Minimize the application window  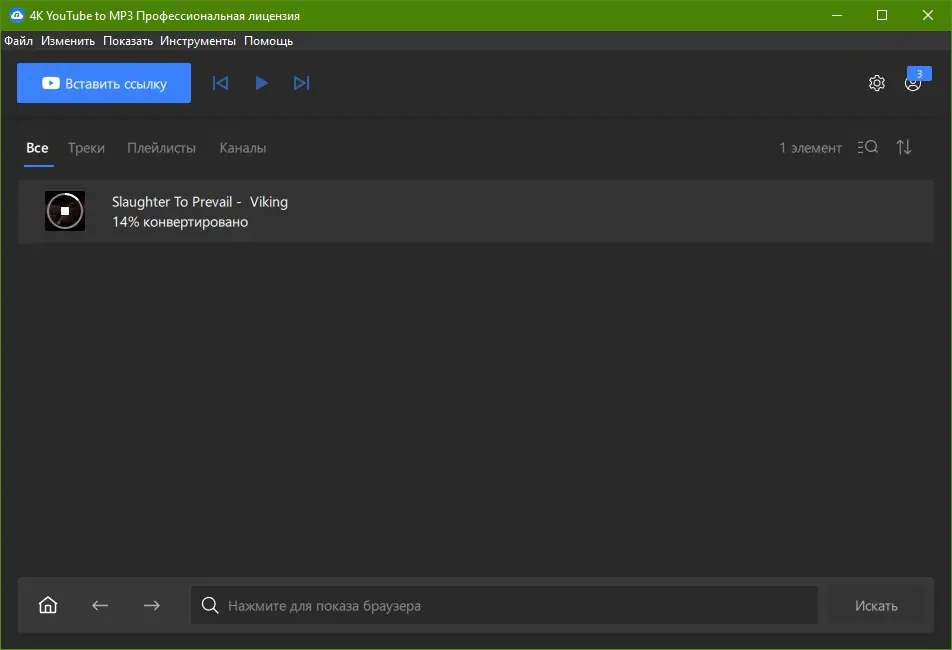[837, 15]
